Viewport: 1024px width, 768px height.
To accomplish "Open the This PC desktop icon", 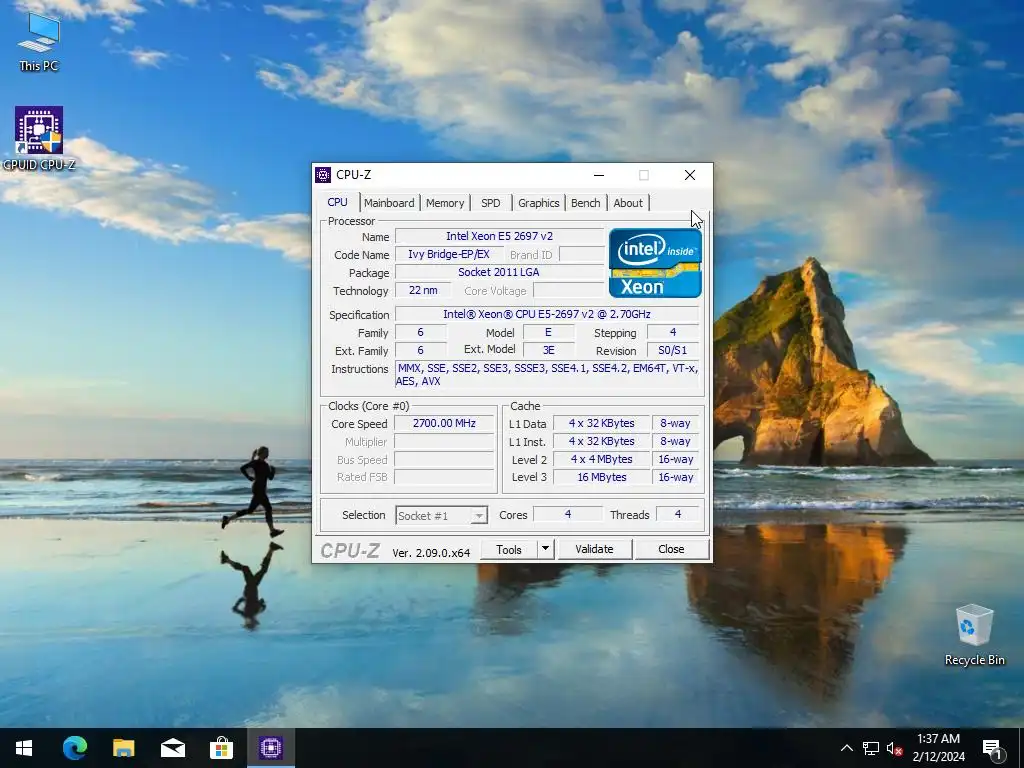I will pos(39,40).
